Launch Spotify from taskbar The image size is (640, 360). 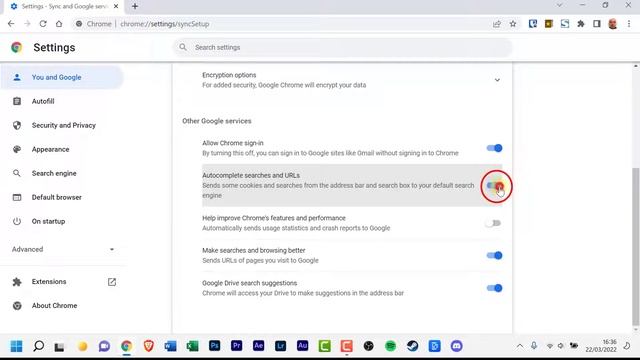(391, 346)
